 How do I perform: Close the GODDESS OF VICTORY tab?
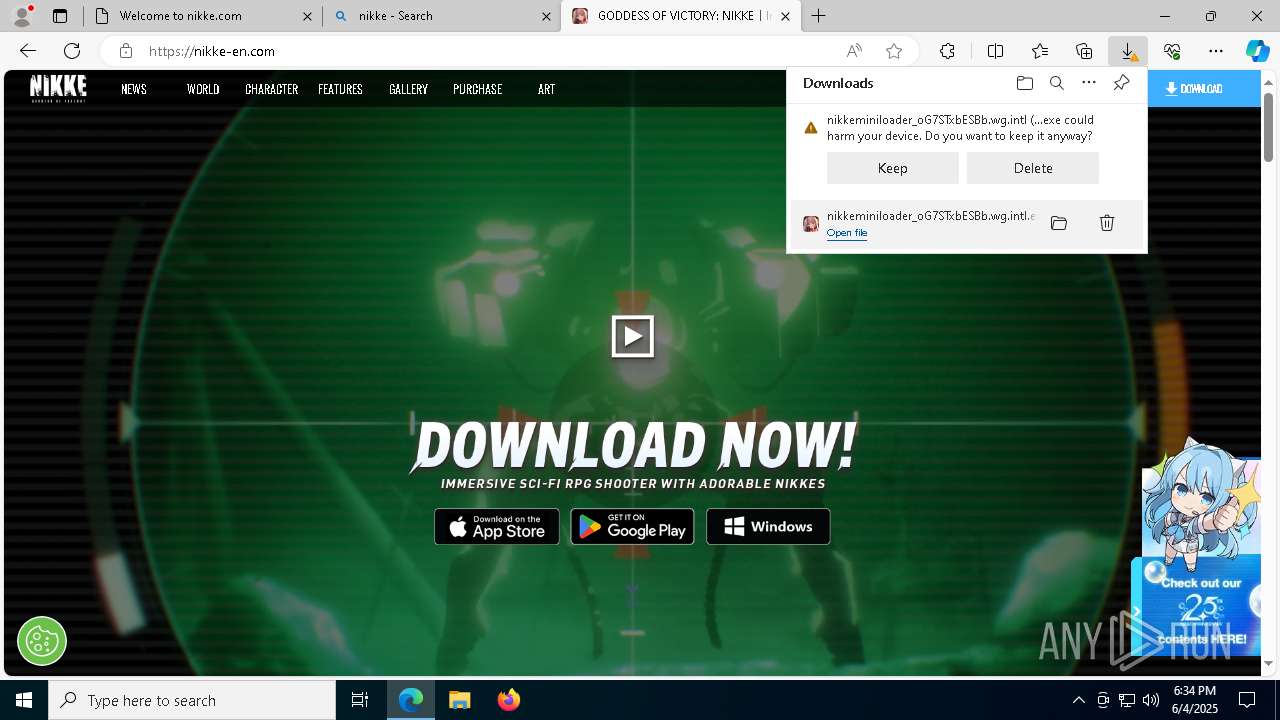pos(785,16)
